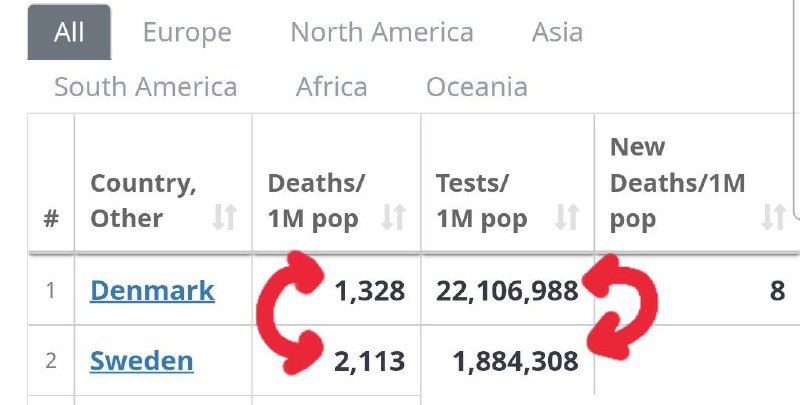Open the Denmark country link
Screen dimensions: 800x405
tap(152, 291)
